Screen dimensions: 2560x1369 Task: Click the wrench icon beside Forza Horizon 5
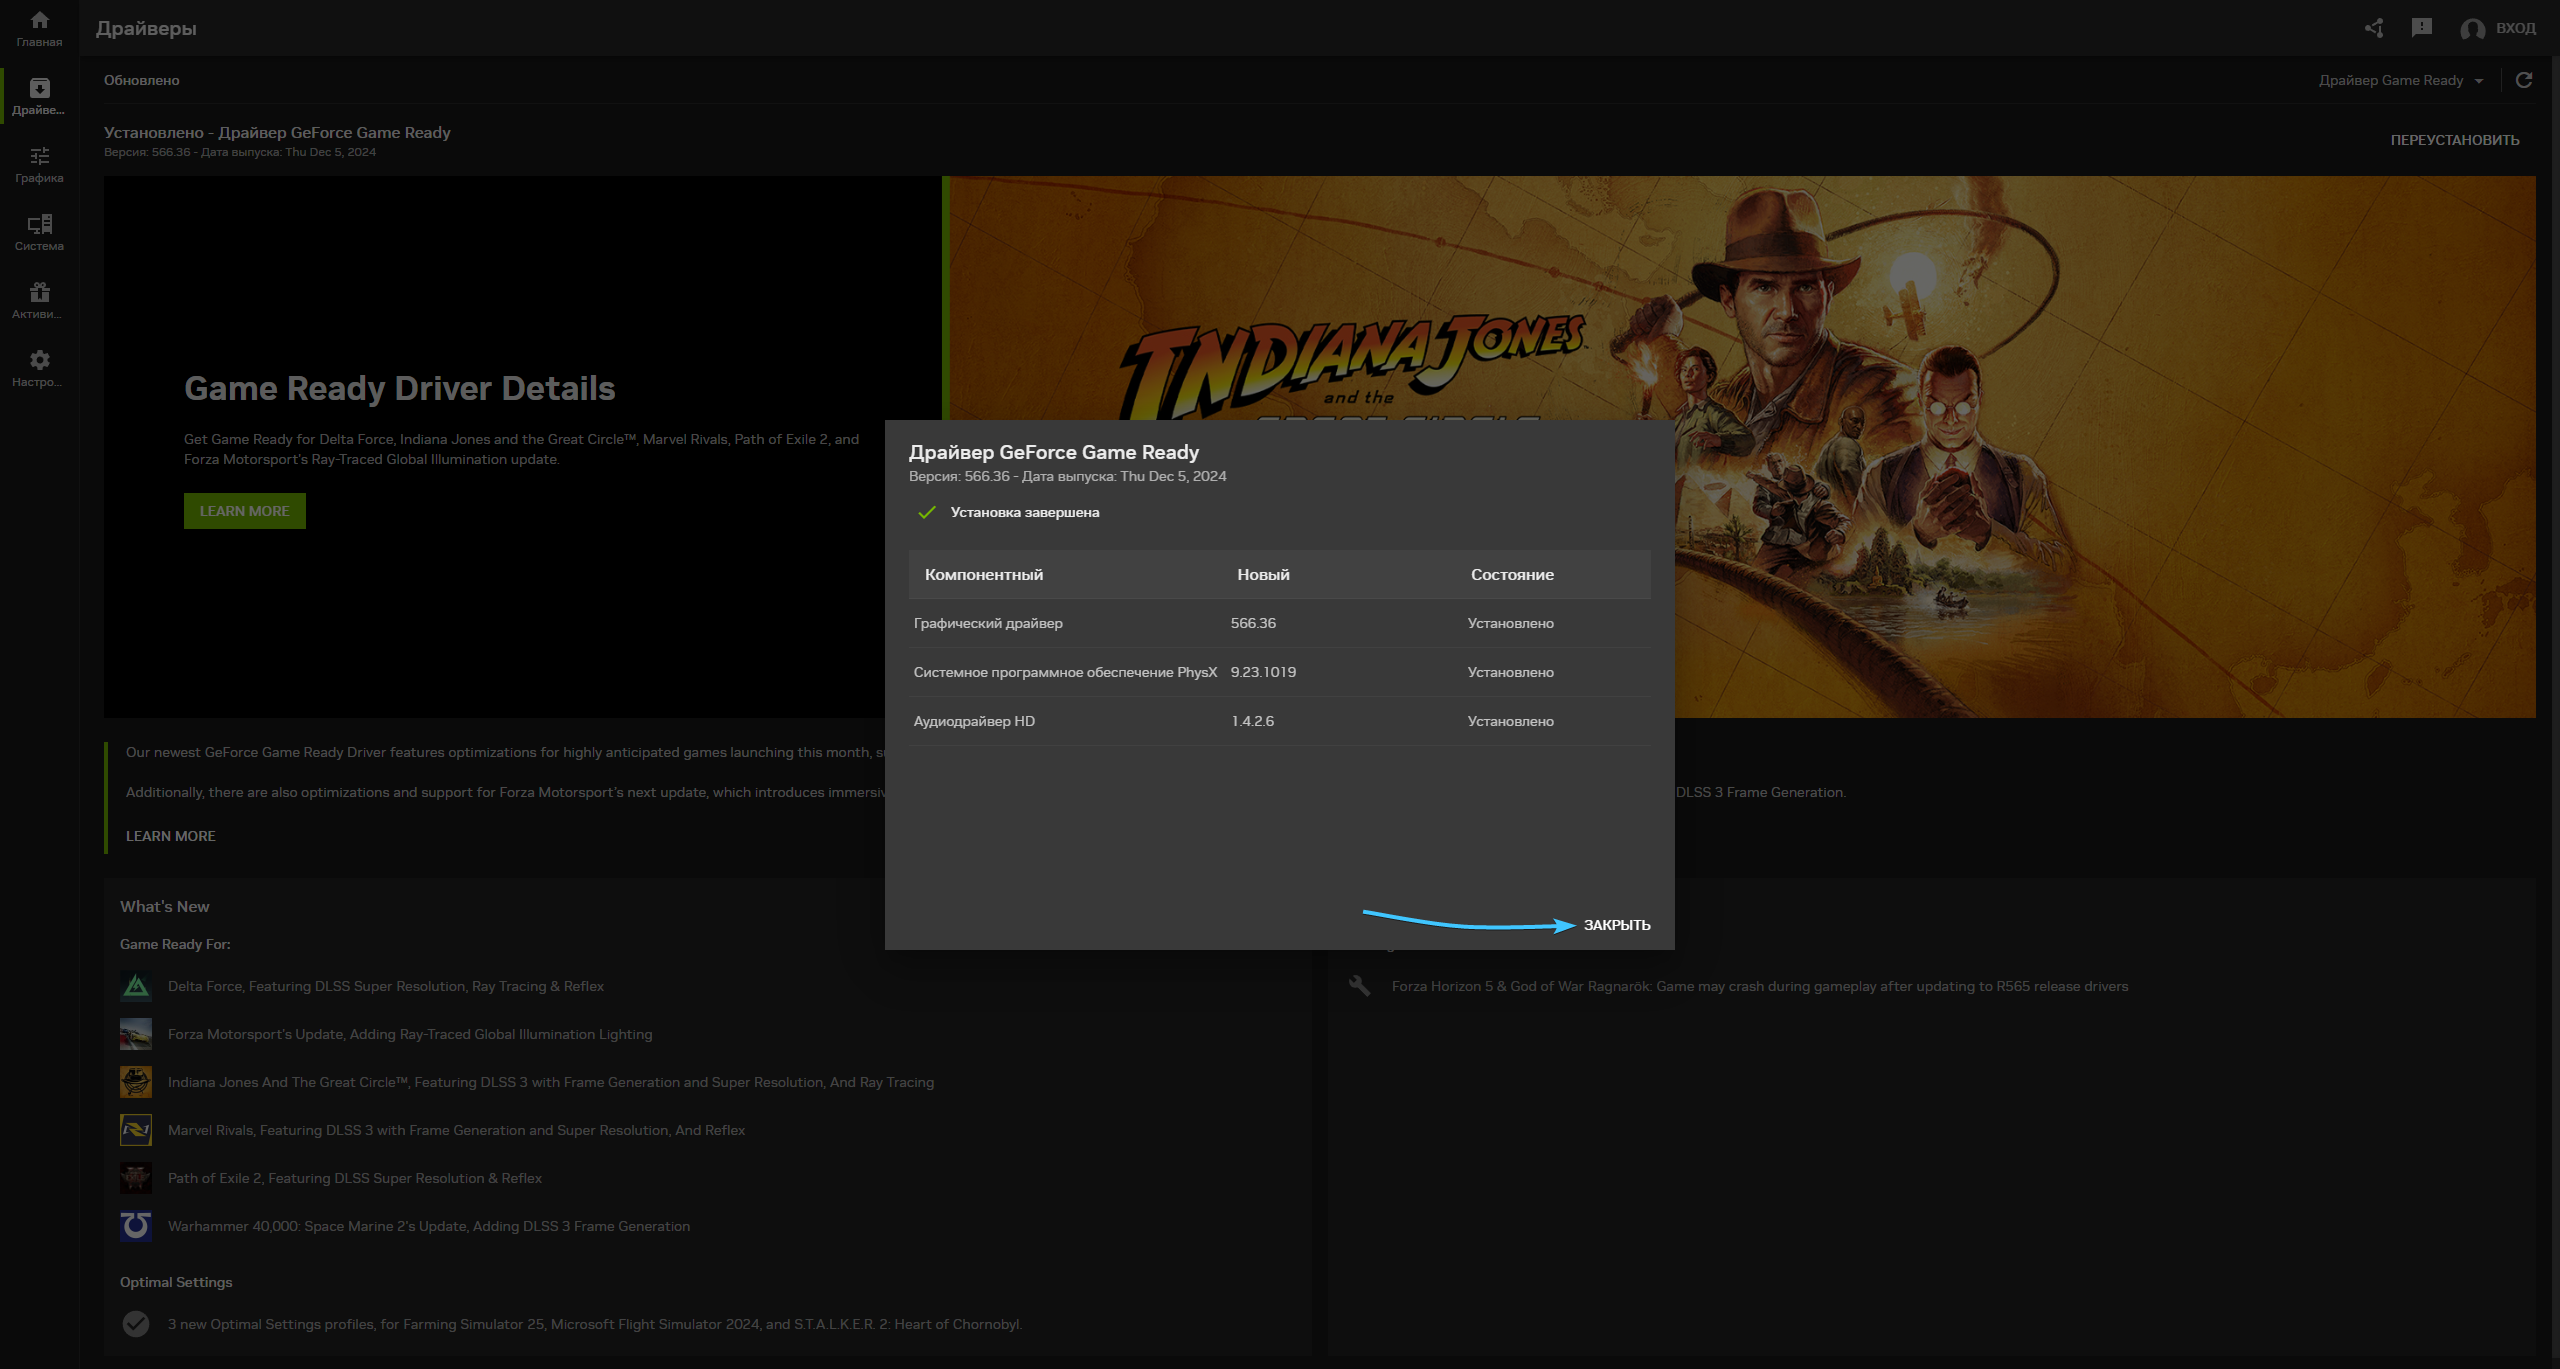[x=1359, y=986]
